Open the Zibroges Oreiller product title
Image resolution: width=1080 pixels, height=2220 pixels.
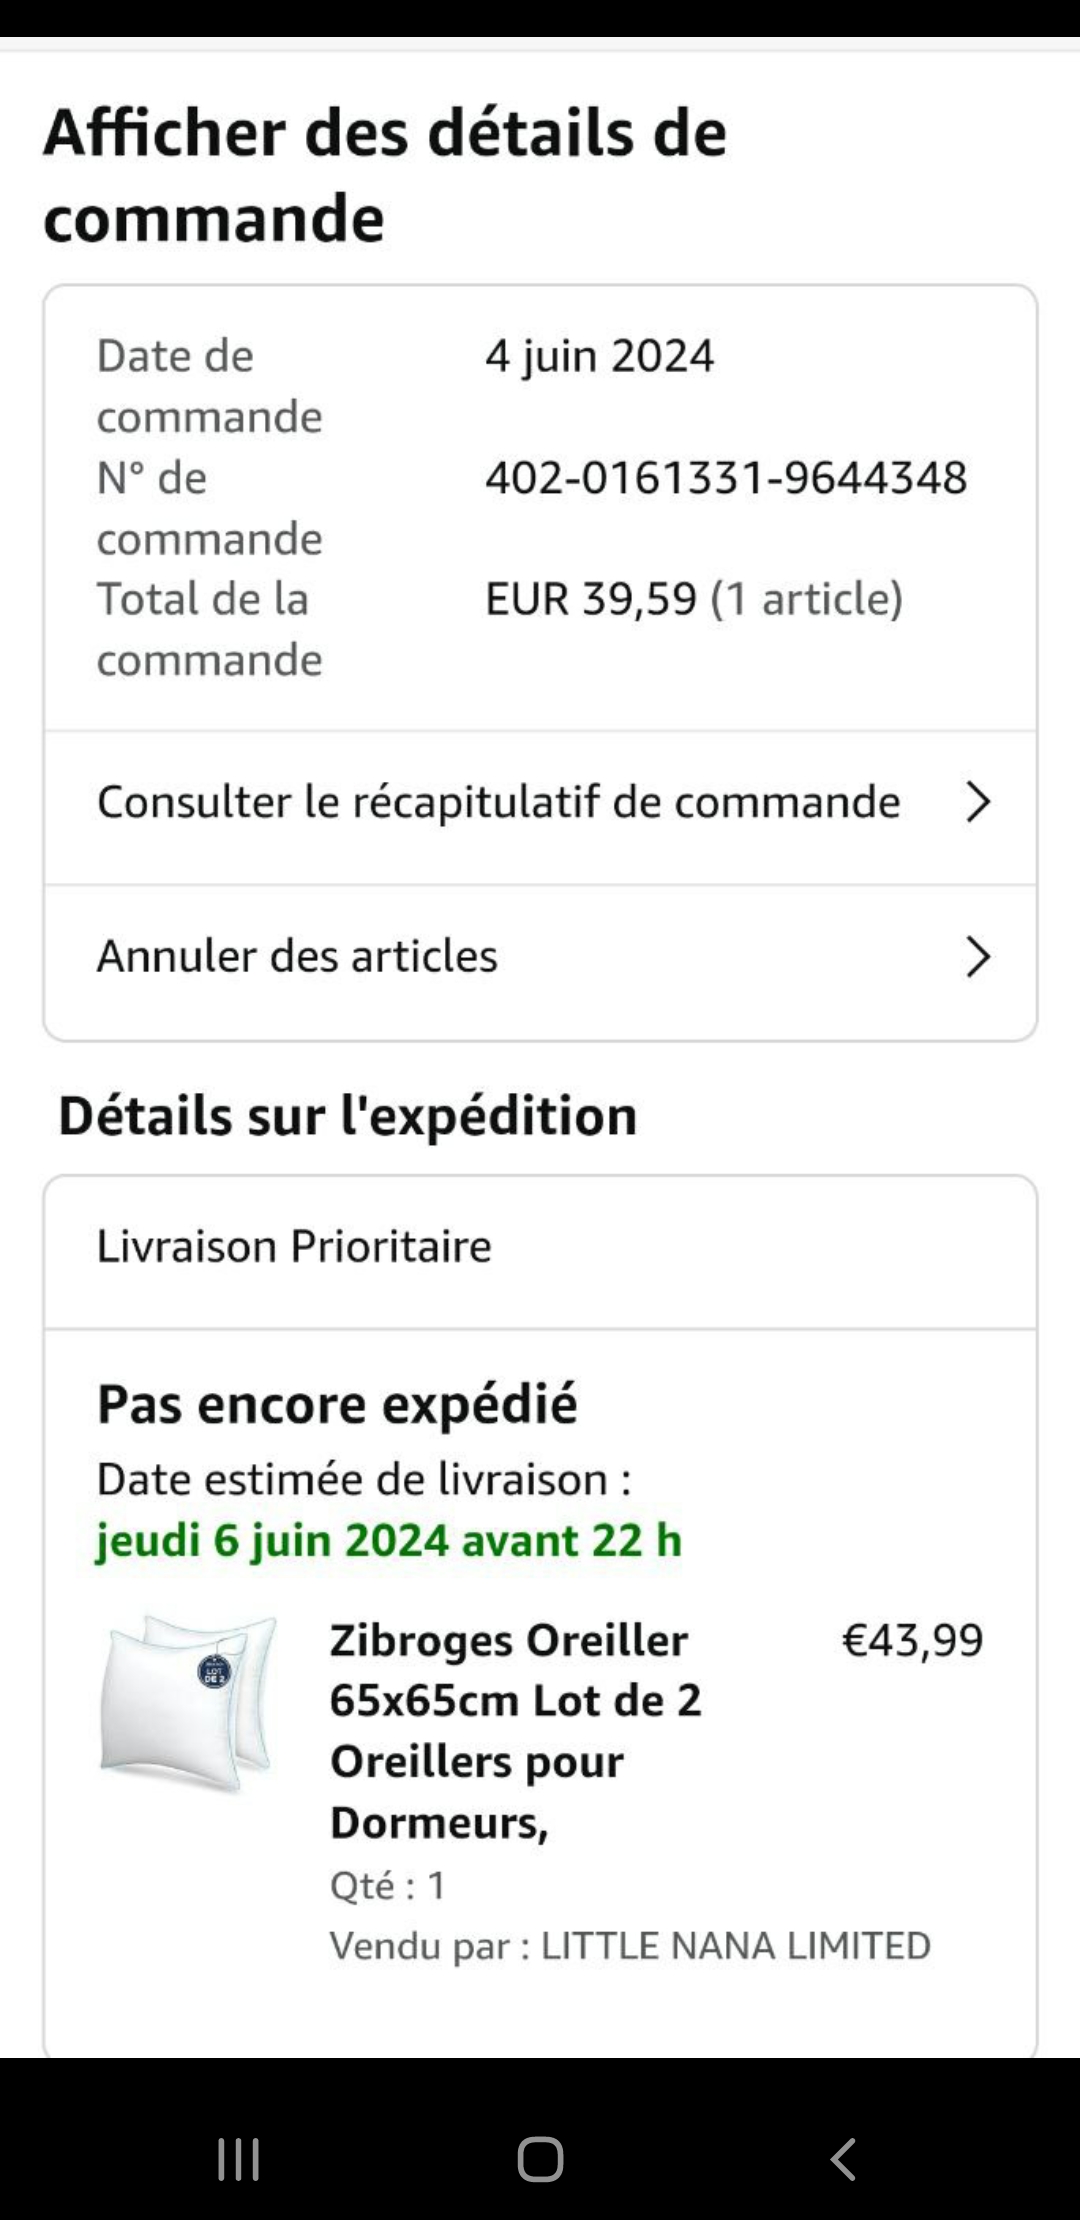[515, 1730]
